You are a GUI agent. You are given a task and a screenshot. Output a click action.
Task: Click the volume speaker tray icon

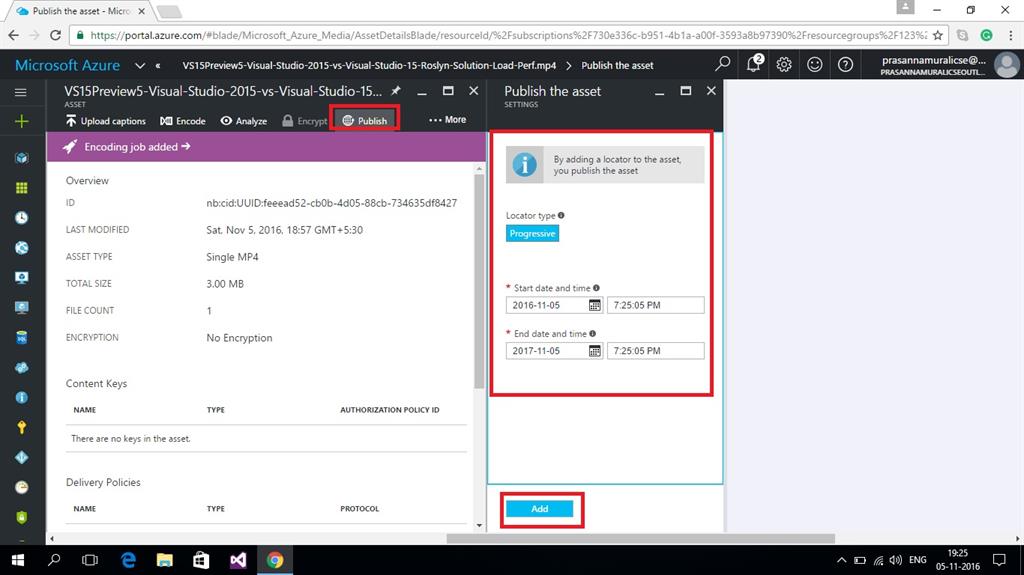pyautogui.click(x=895, y=560)
